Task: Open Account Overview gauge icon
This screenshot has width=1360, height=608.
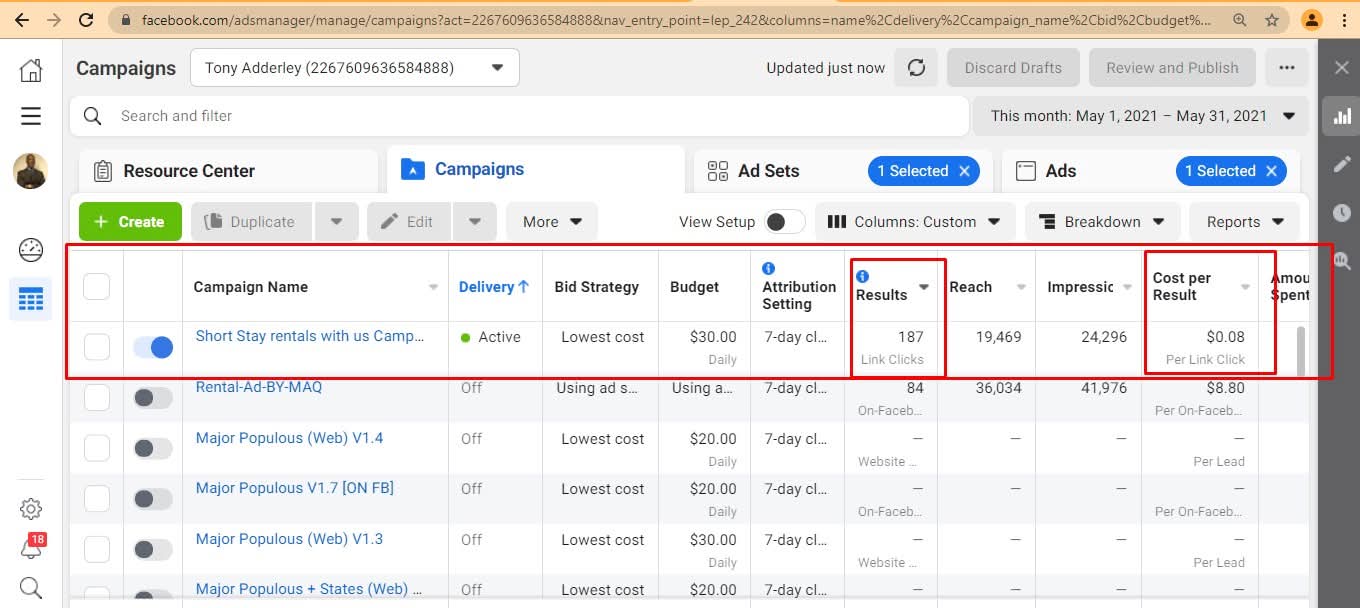Action: pos(31,249)
